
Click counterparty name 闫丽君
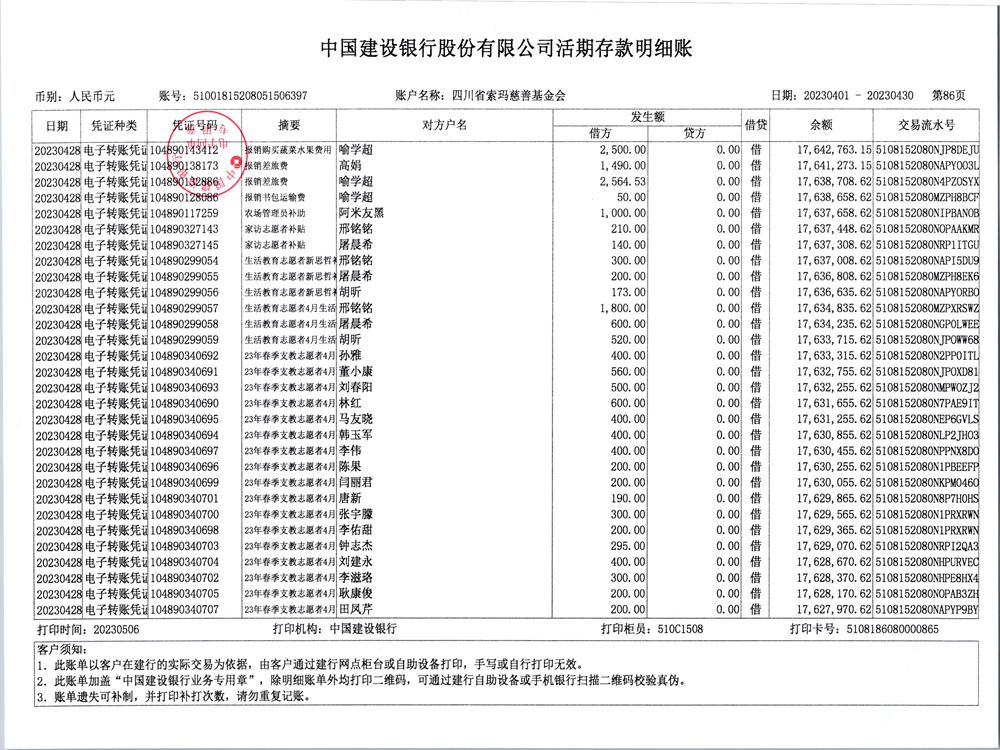(x=356, y=483)
